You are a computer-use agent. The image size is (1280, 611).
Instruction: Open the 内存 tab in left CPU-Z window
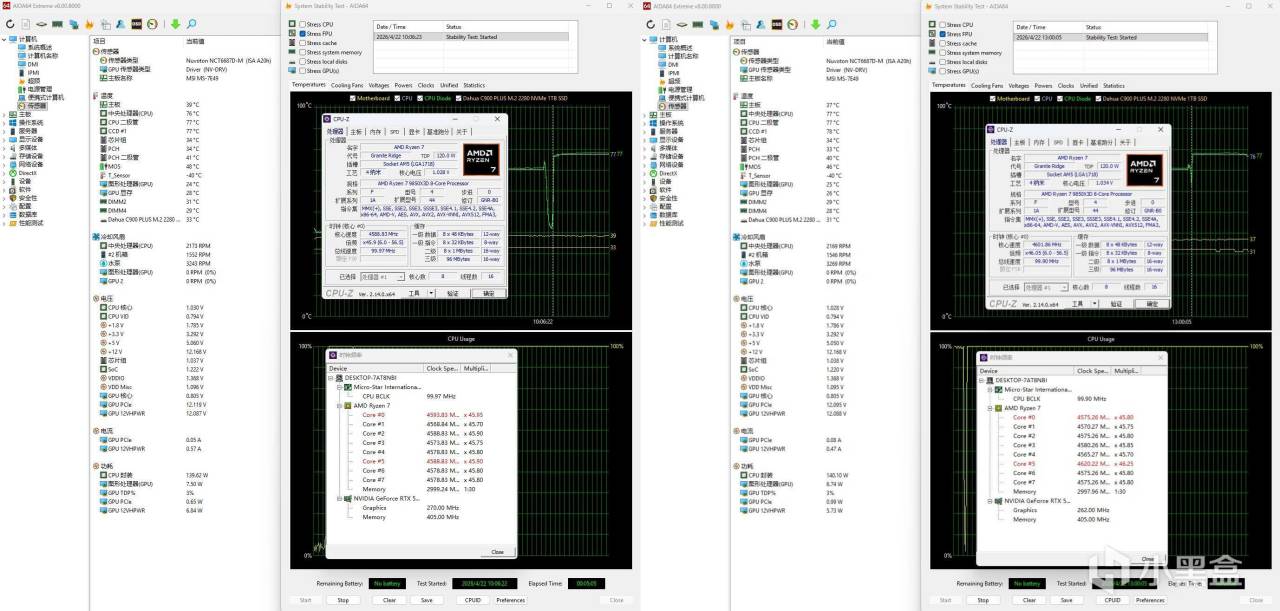tap(375, 132)
